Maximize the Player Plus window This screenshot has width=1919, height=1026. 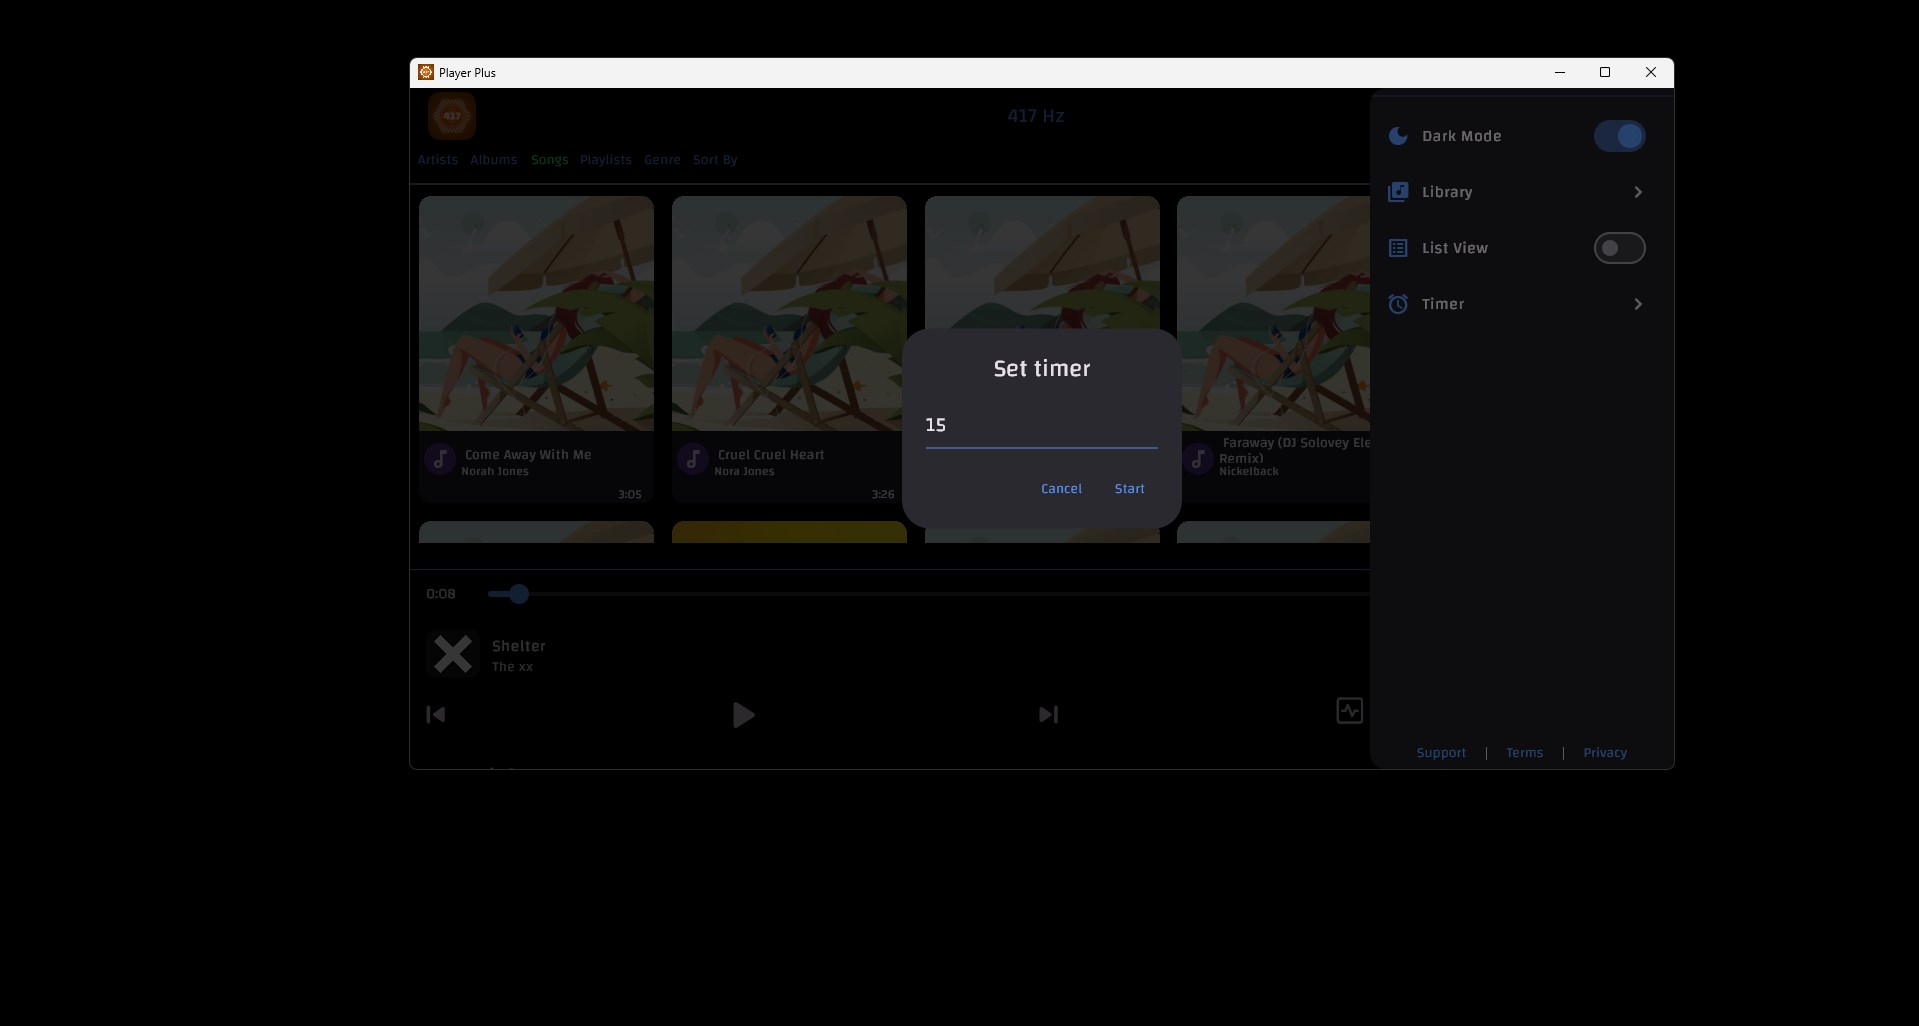[1605, 72]
